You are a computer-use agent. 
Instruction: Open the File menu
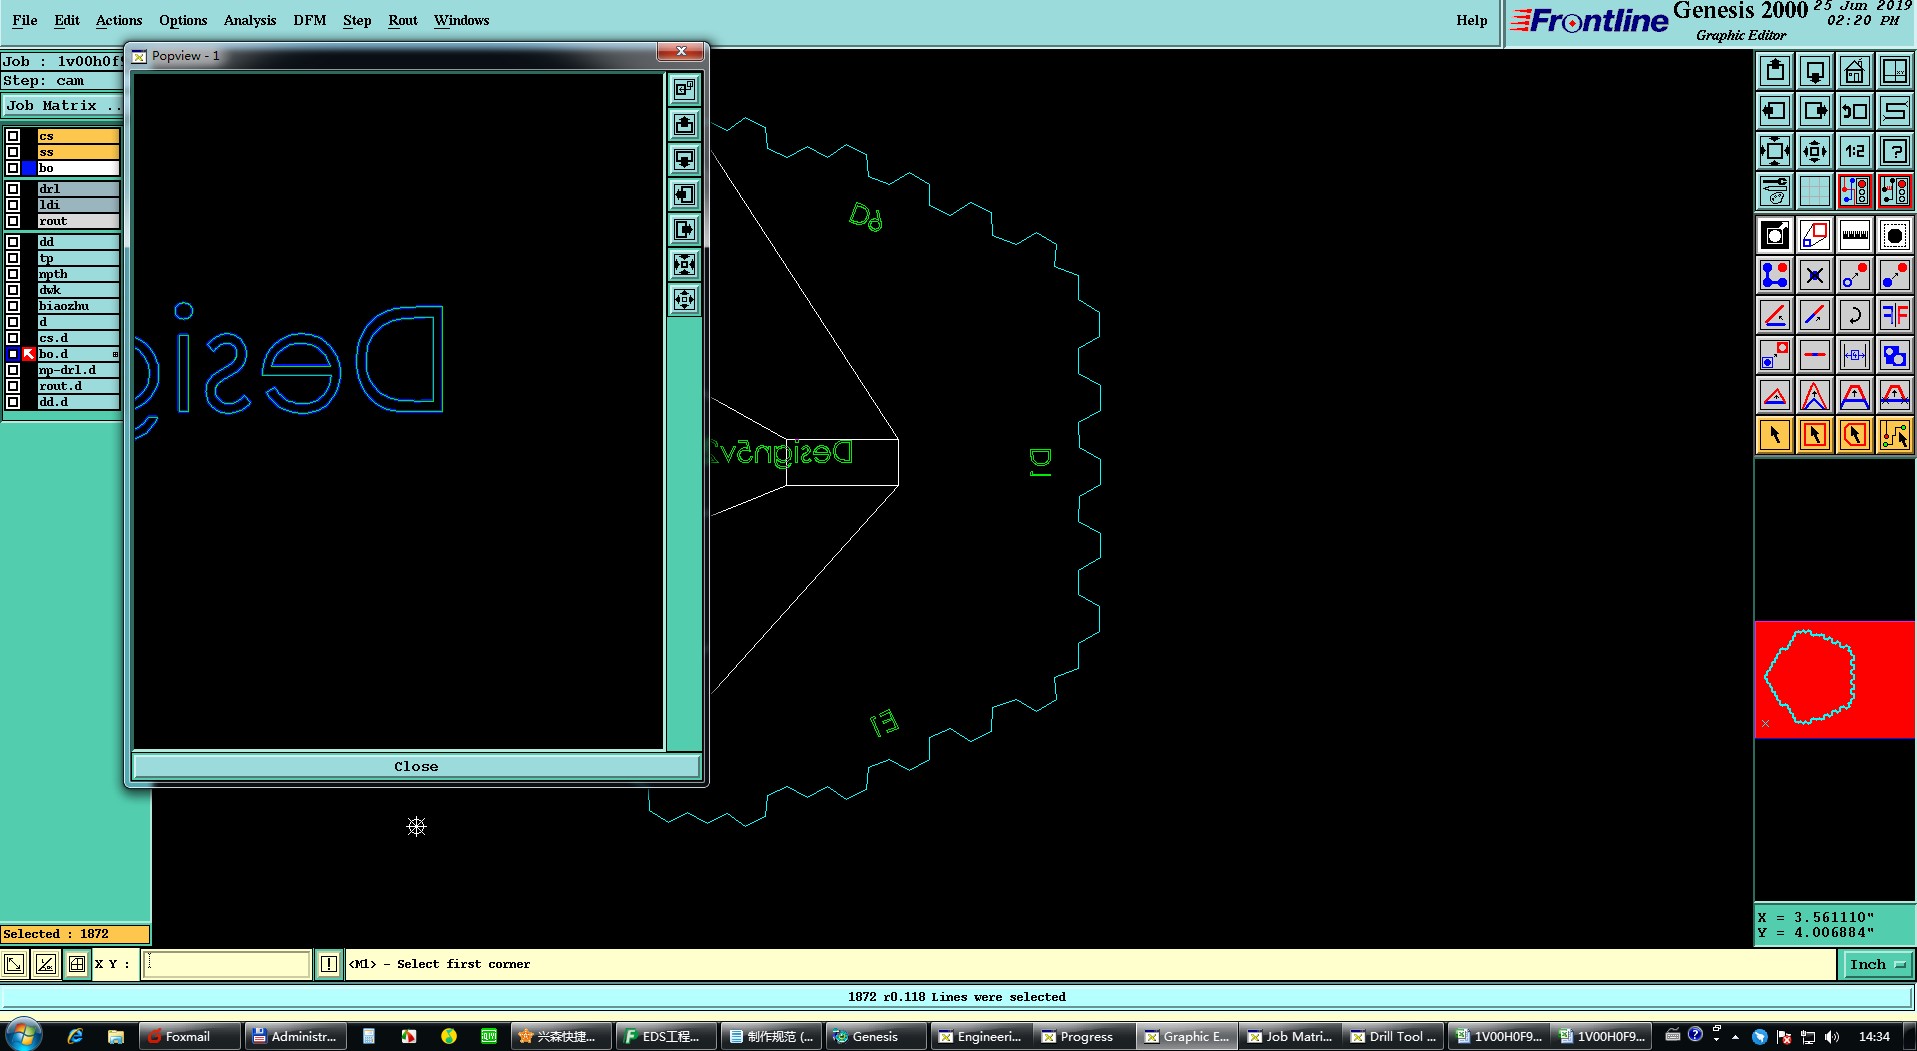point(25,20)
